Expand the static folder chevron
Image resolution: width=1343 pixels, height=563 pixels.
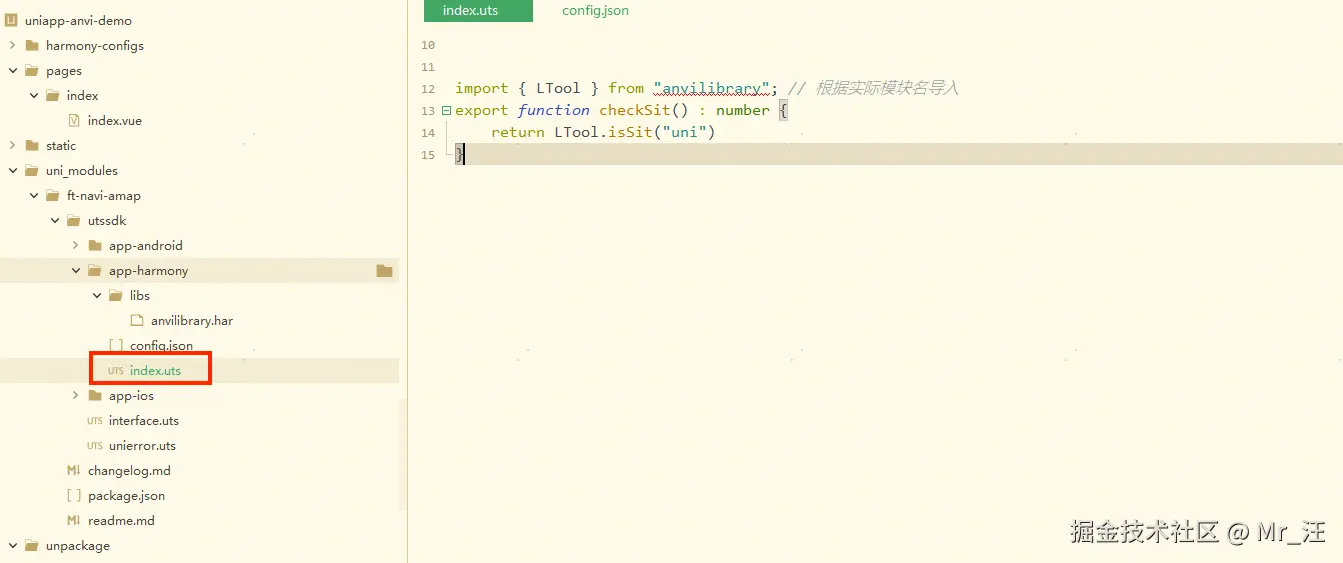12,145
